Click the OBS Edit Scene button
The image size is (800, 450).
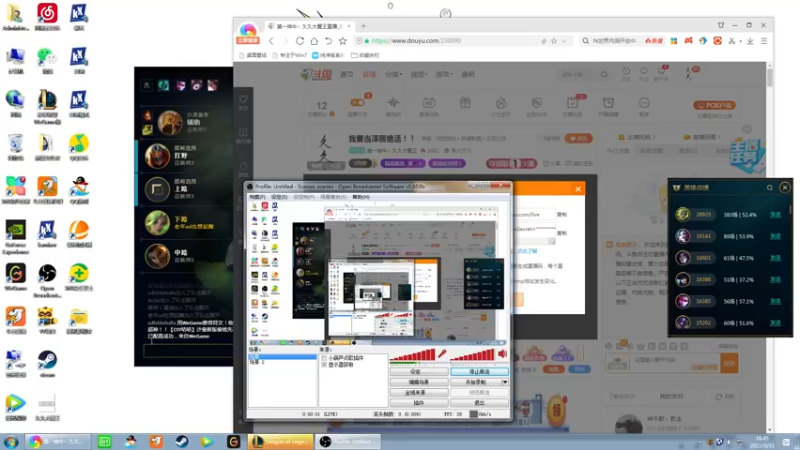419,382
